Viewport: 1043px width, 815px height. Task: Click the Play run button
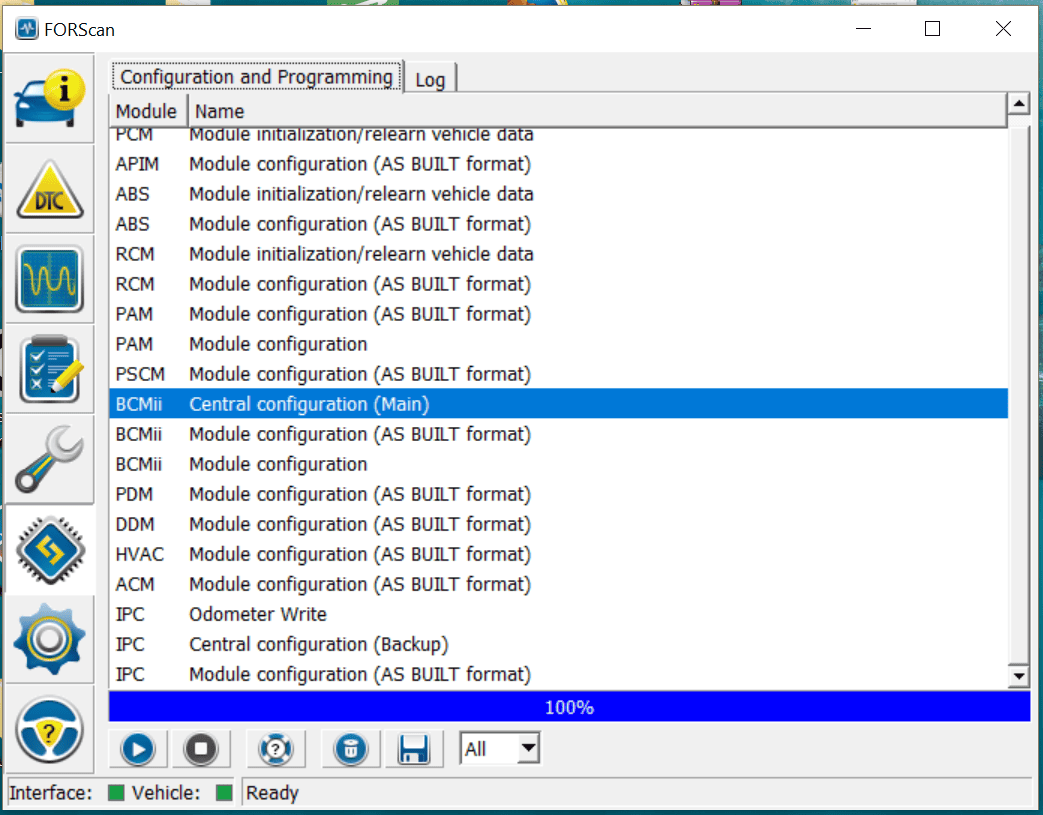point(138,749)
